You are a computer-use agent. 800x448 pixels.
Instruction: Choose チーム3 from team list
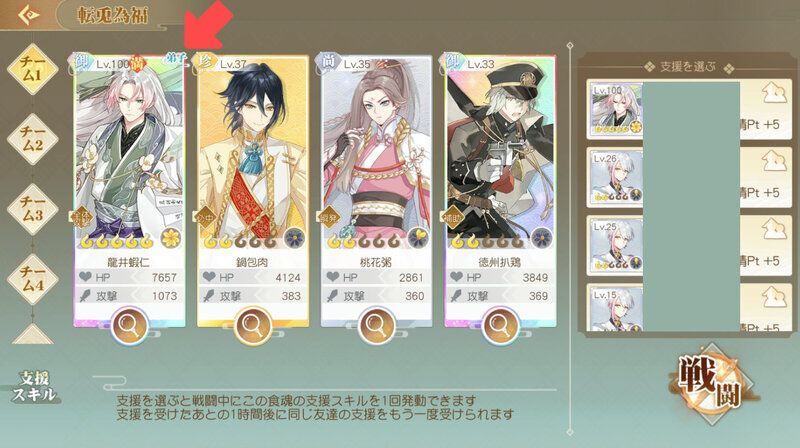coord(32,209)
